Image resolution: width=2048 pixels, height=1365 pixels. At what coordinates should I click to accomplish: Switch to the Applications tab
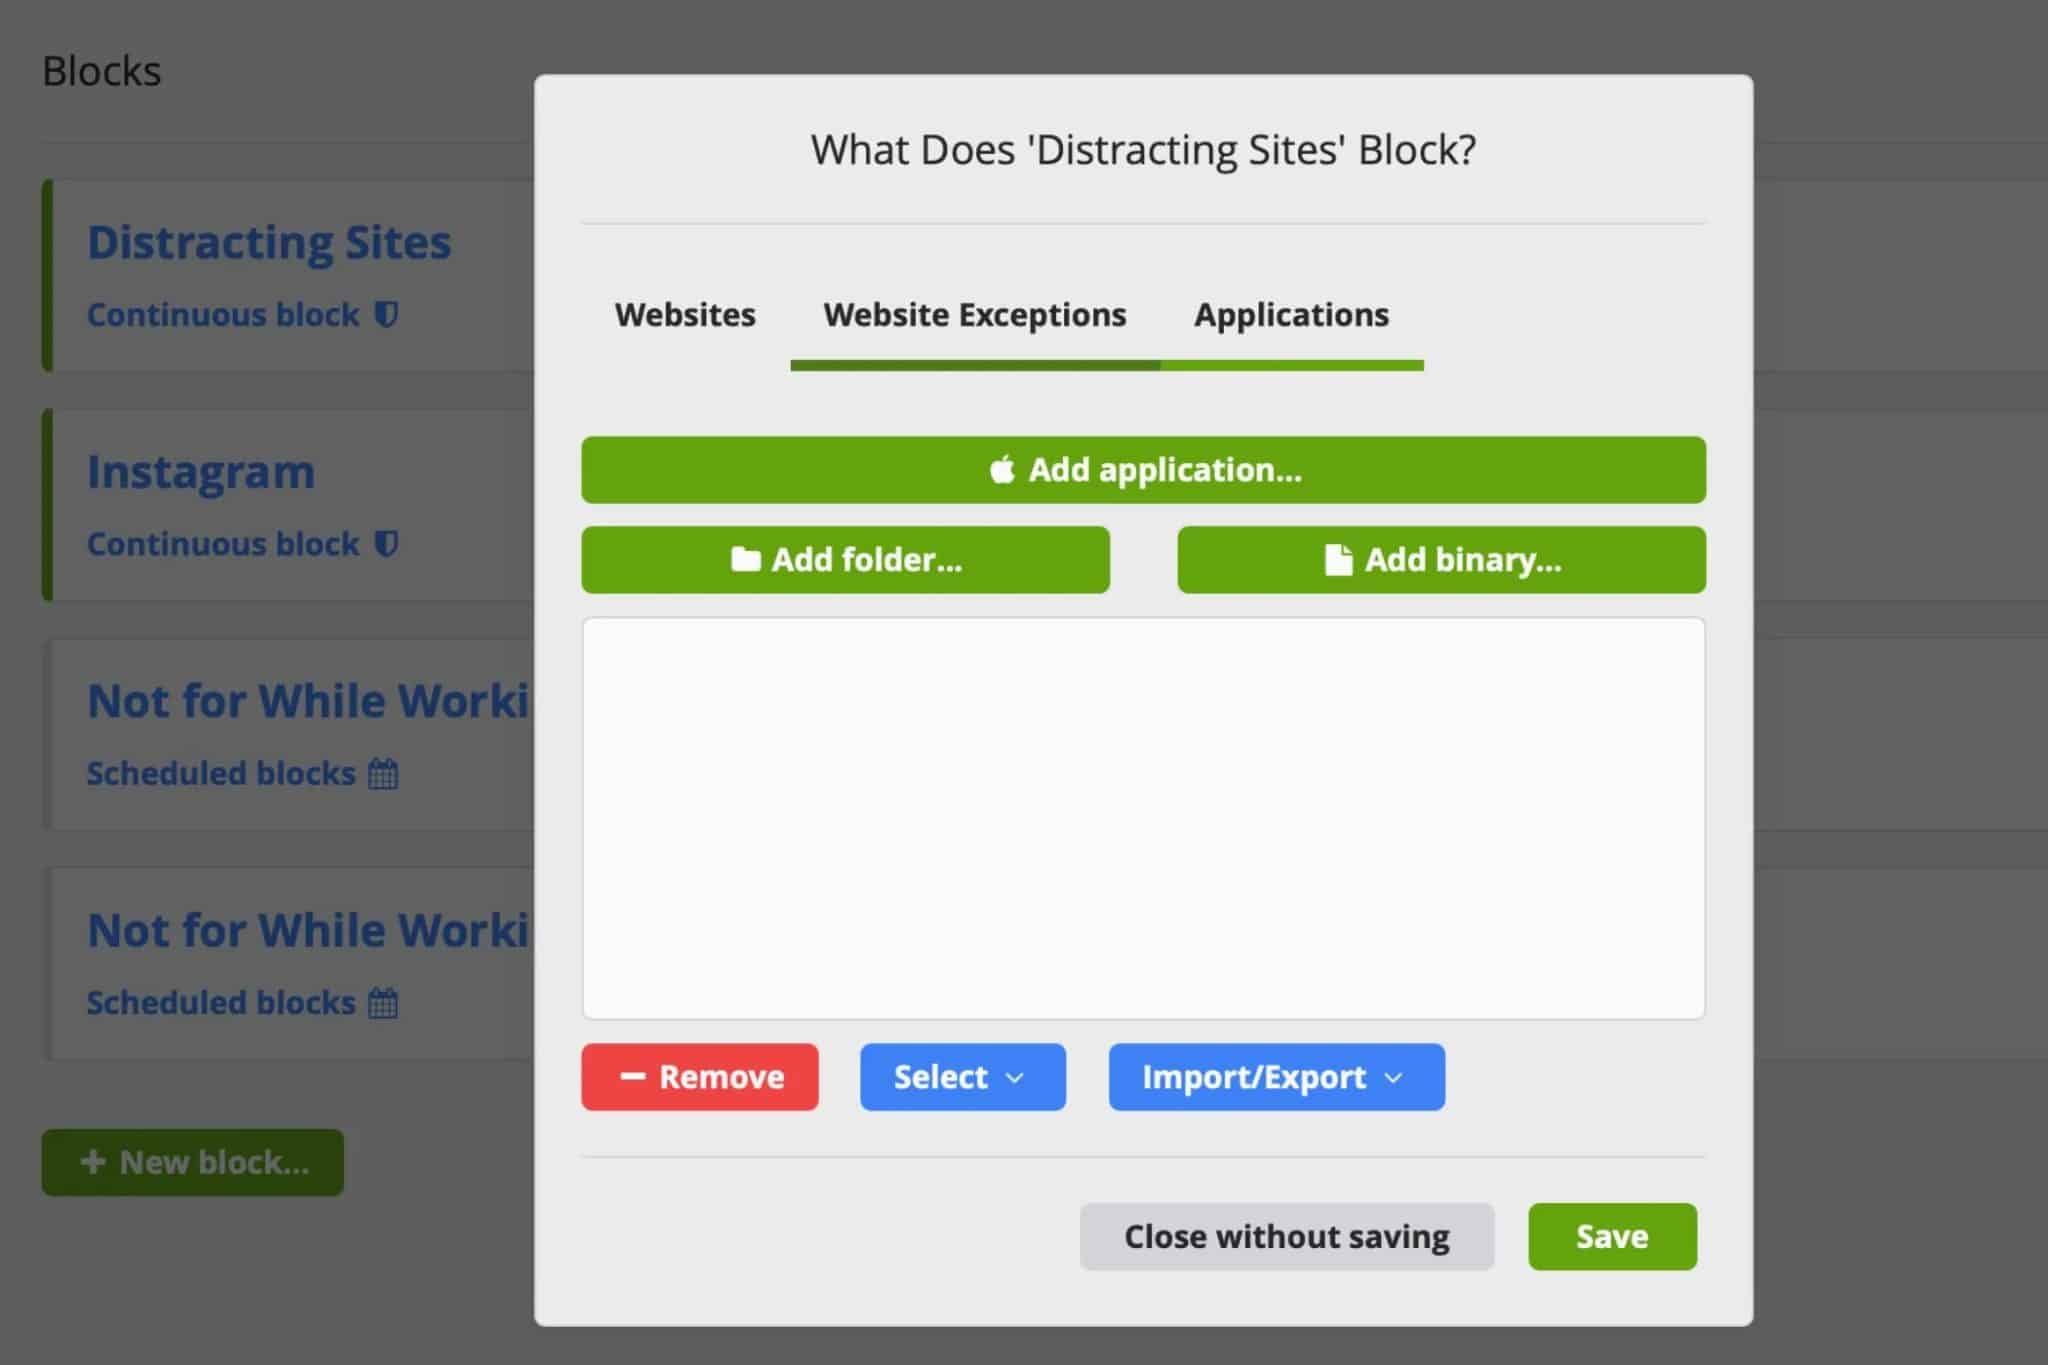pos(1290,314)
